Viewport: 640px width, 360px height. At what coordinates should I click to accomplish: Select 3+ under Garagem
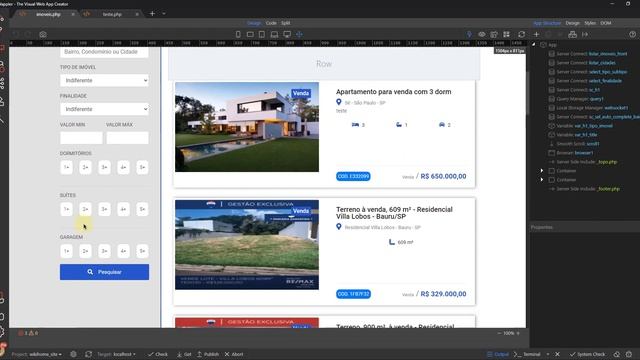[x=104, y=251]
